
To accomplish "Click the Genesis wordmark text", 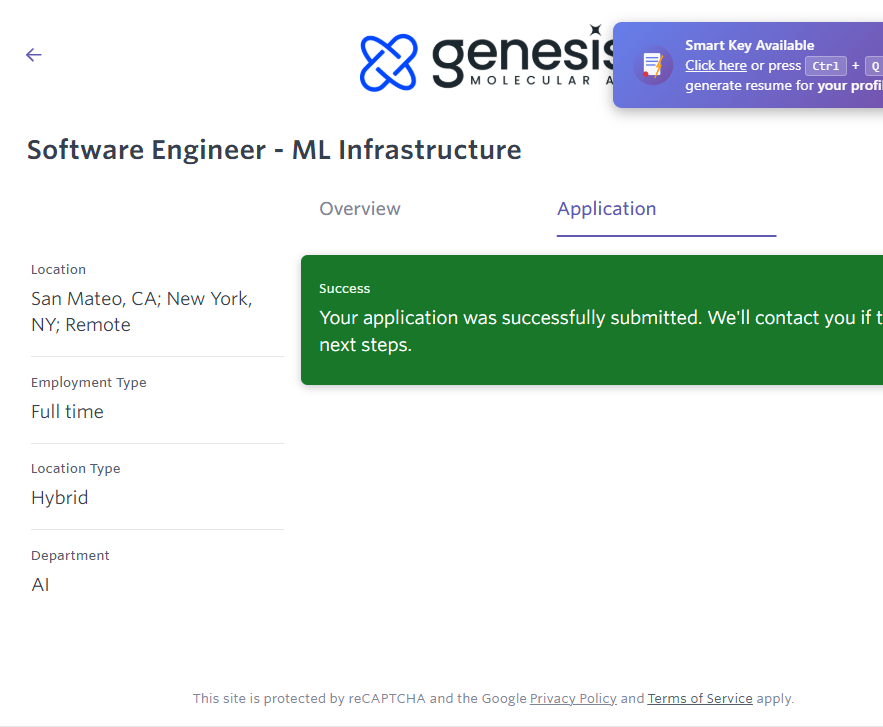I will tap(520, 58).
